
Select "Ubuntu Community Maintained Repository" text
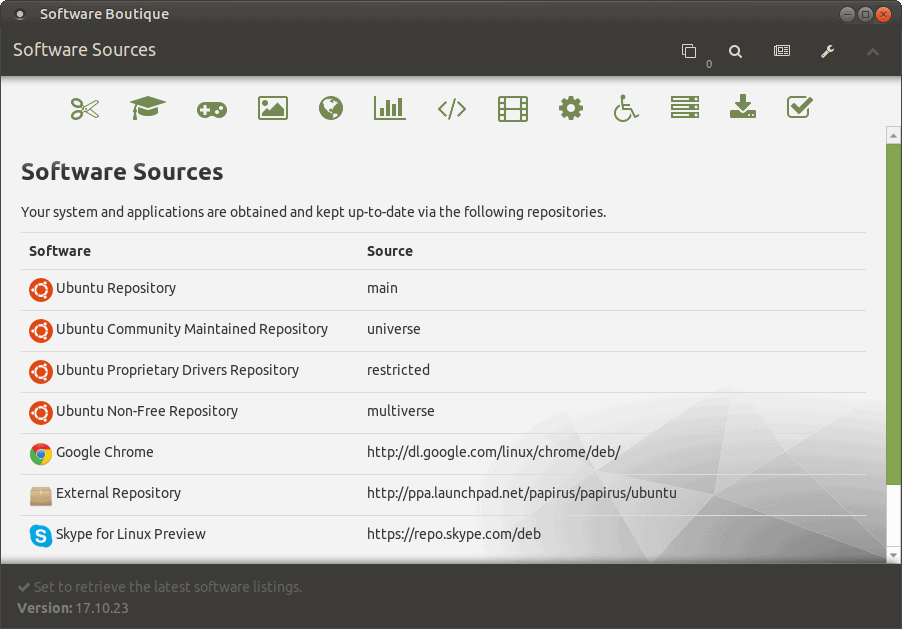pyautogui.click(x=192, y=329)
